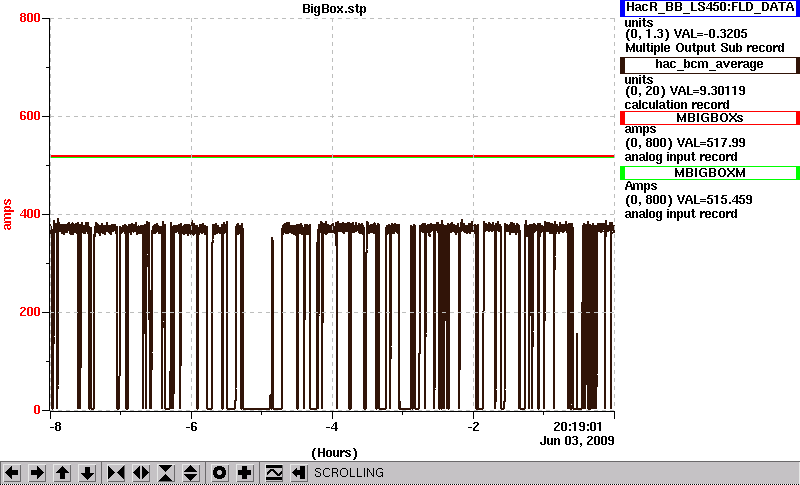The image size is (800, 485).
Task: Click the red 'amps' y-axis label
Action: tap(7, 215)
